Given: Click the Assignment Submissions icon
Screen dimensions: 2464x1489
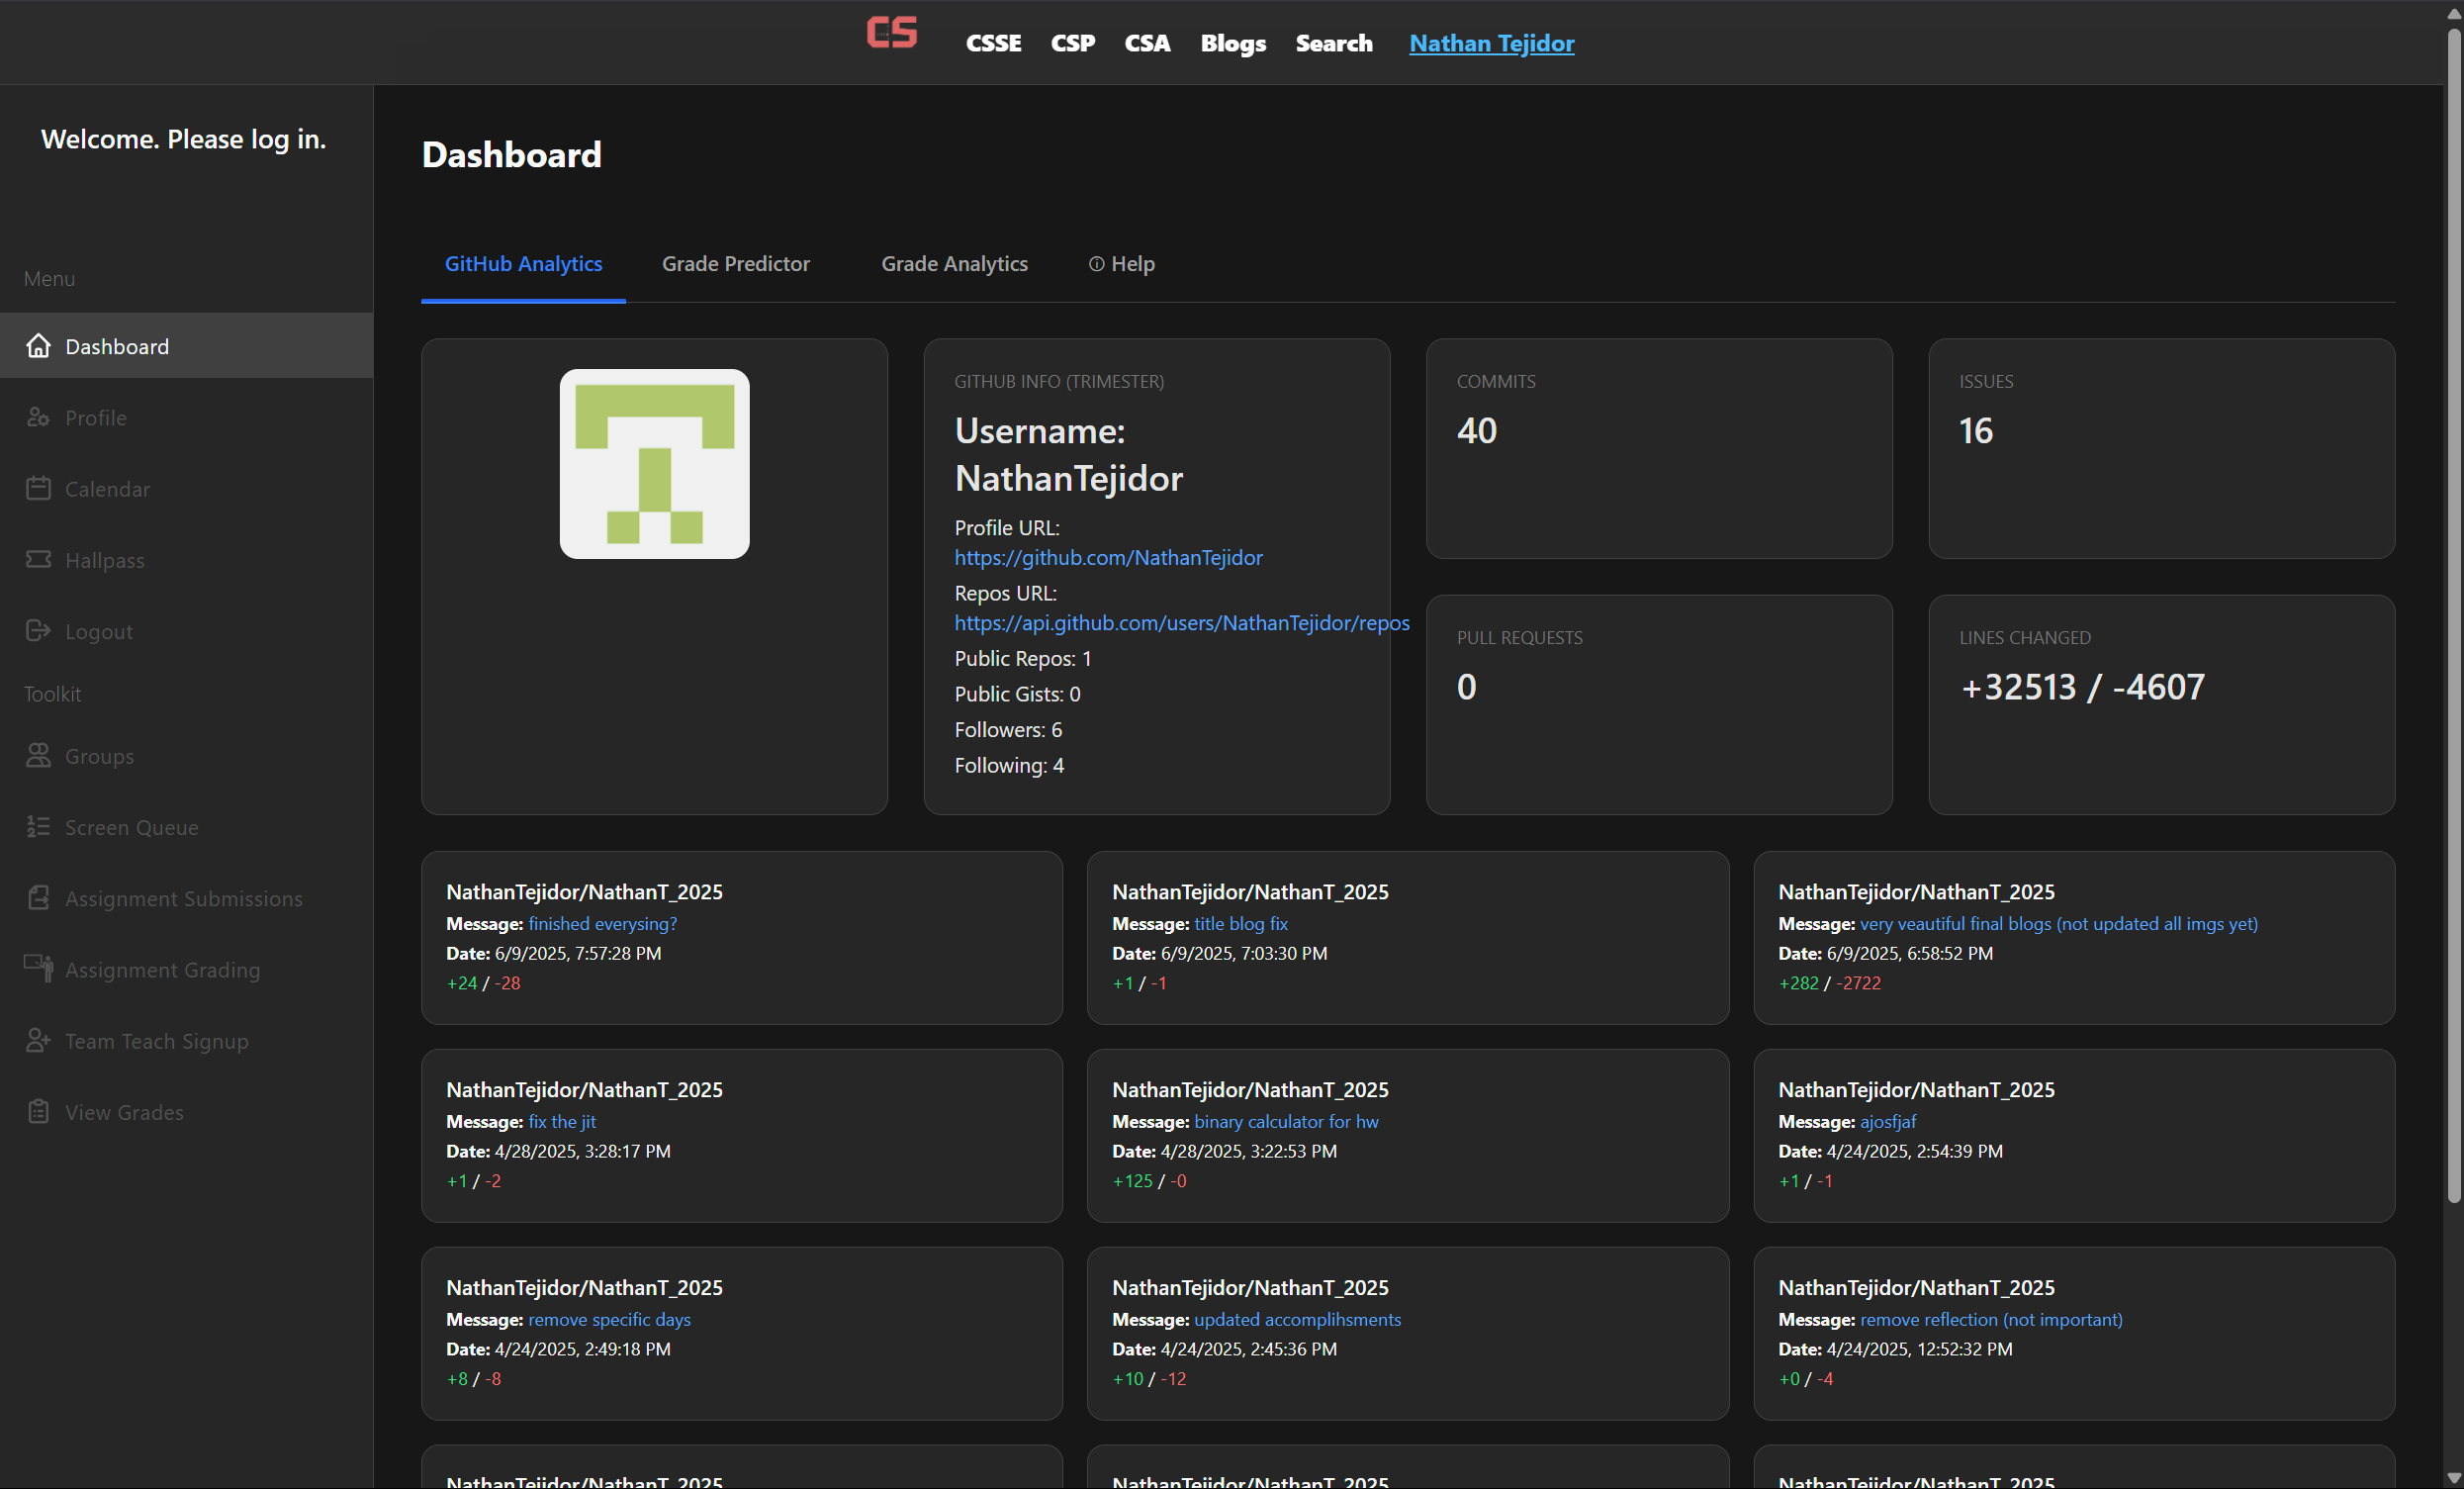Looking at the screenshot, I should tap(38, 898).
